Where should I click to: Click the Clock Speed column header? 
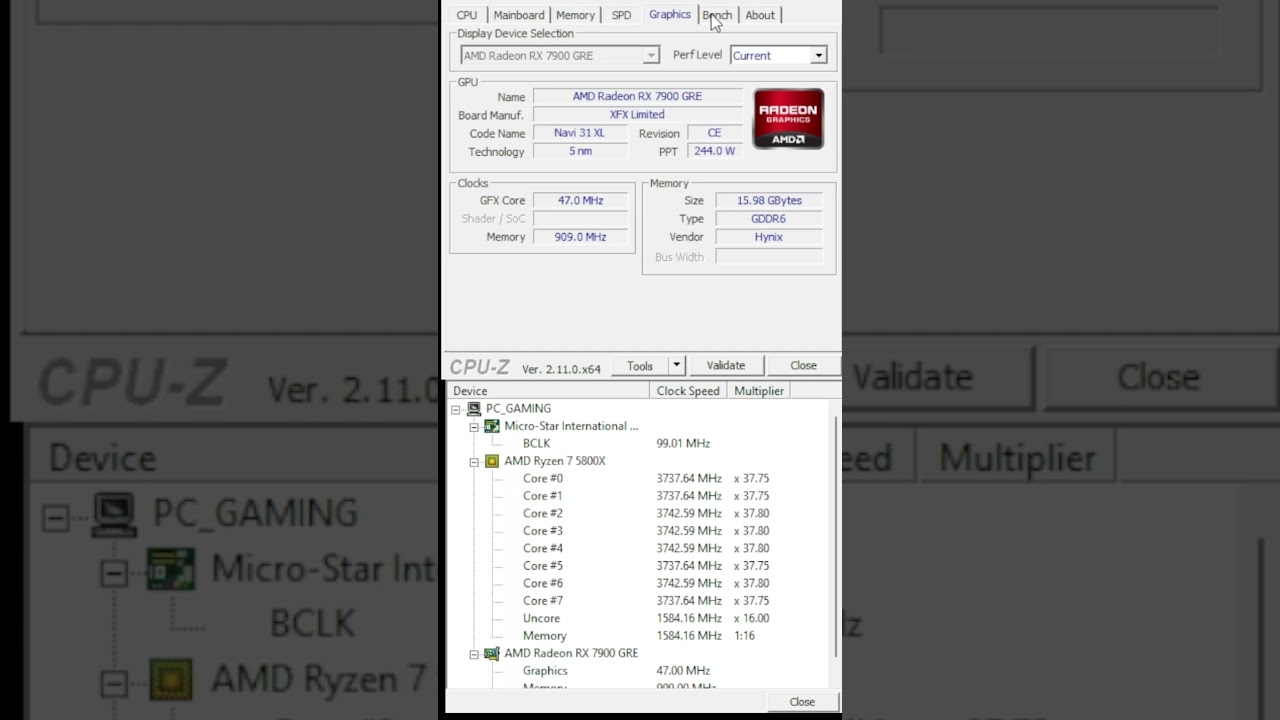tap(688, 391)
